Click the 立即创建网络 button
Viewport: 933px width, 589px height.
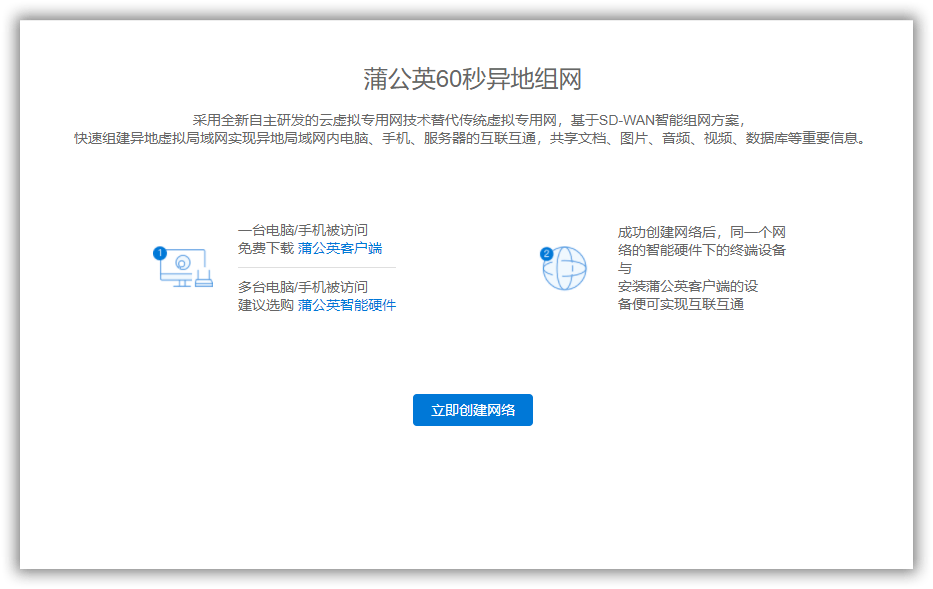point(473,410)
